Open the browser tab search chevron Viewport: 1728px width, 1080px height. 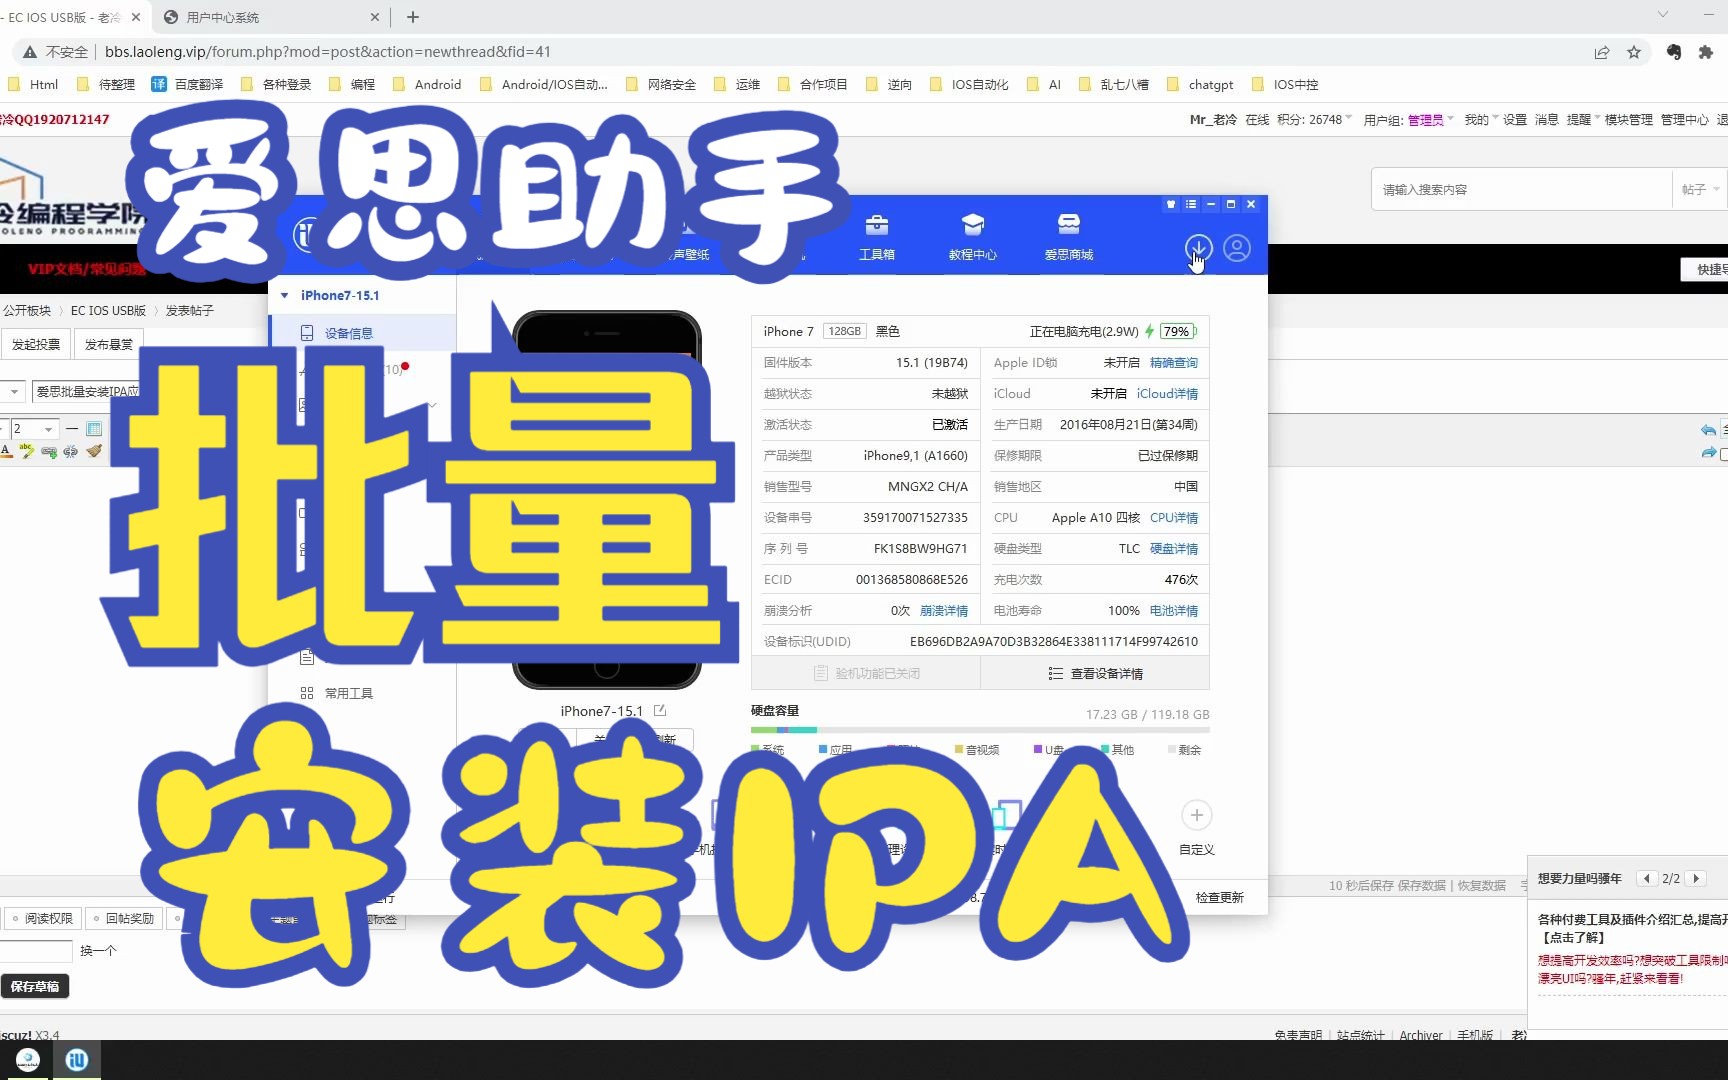click(x=1663, y=15)
